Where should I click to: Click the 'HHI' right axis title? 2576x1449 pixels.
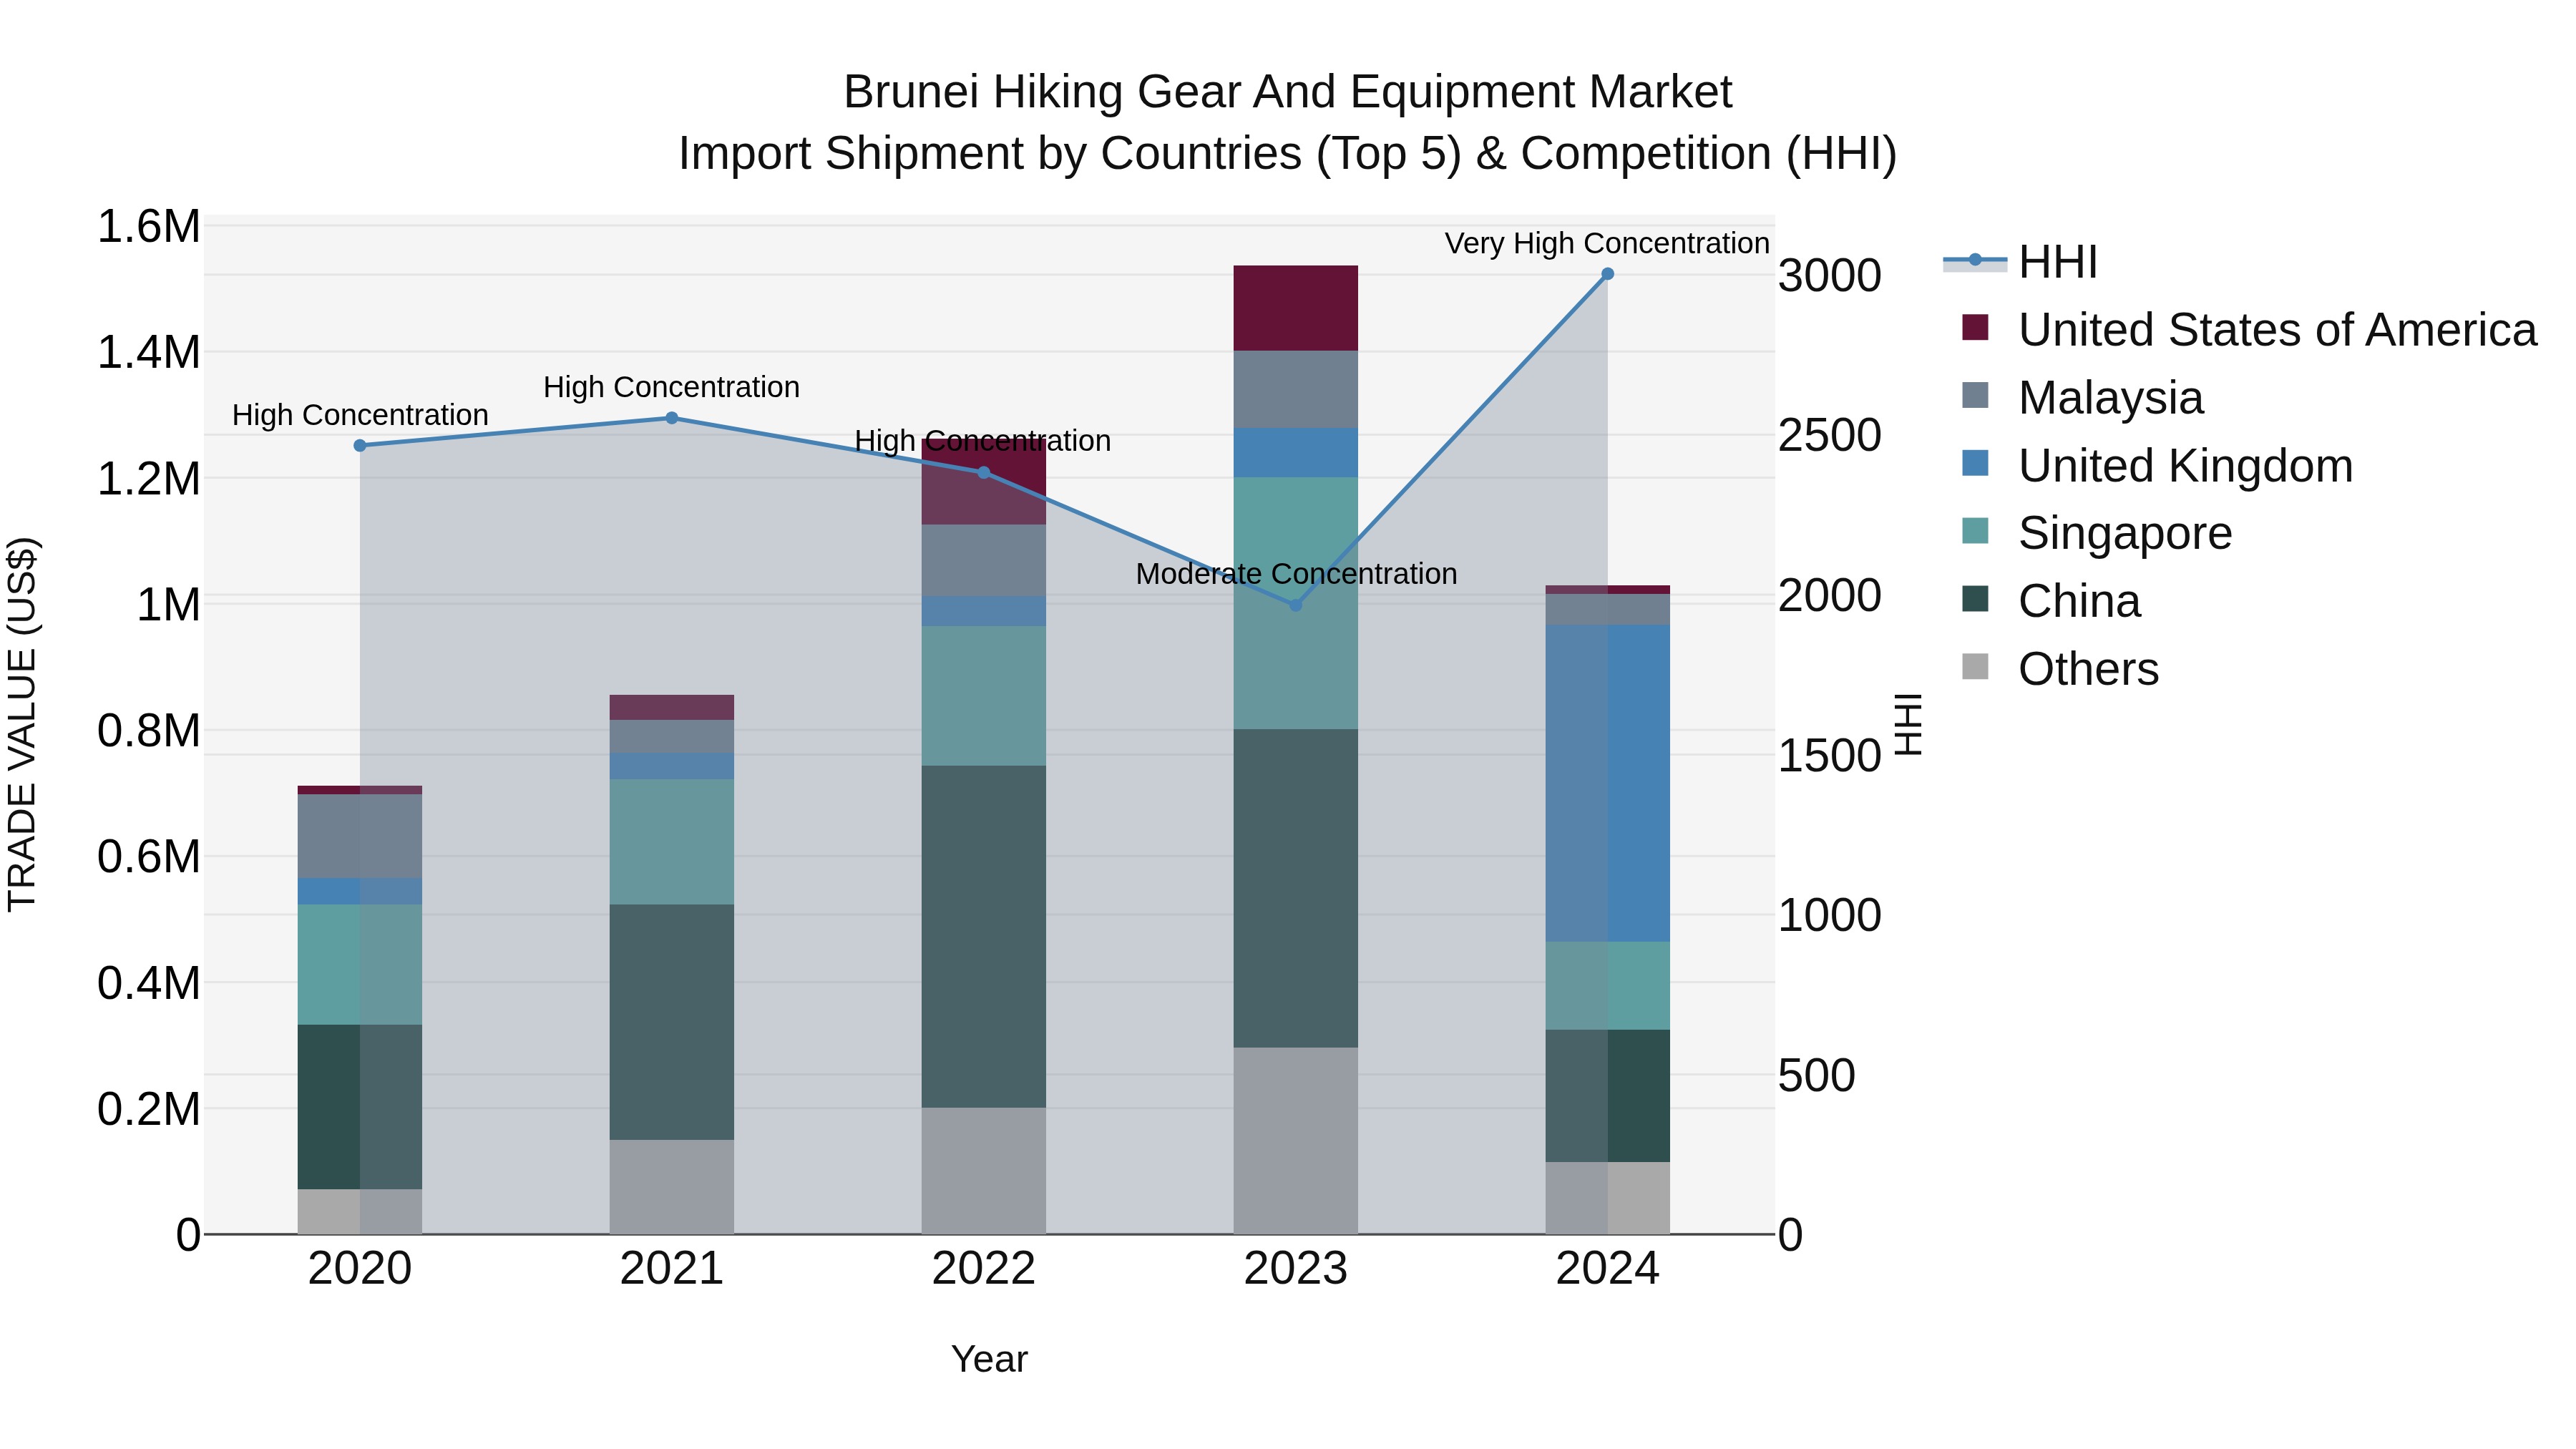(1908, 724)
